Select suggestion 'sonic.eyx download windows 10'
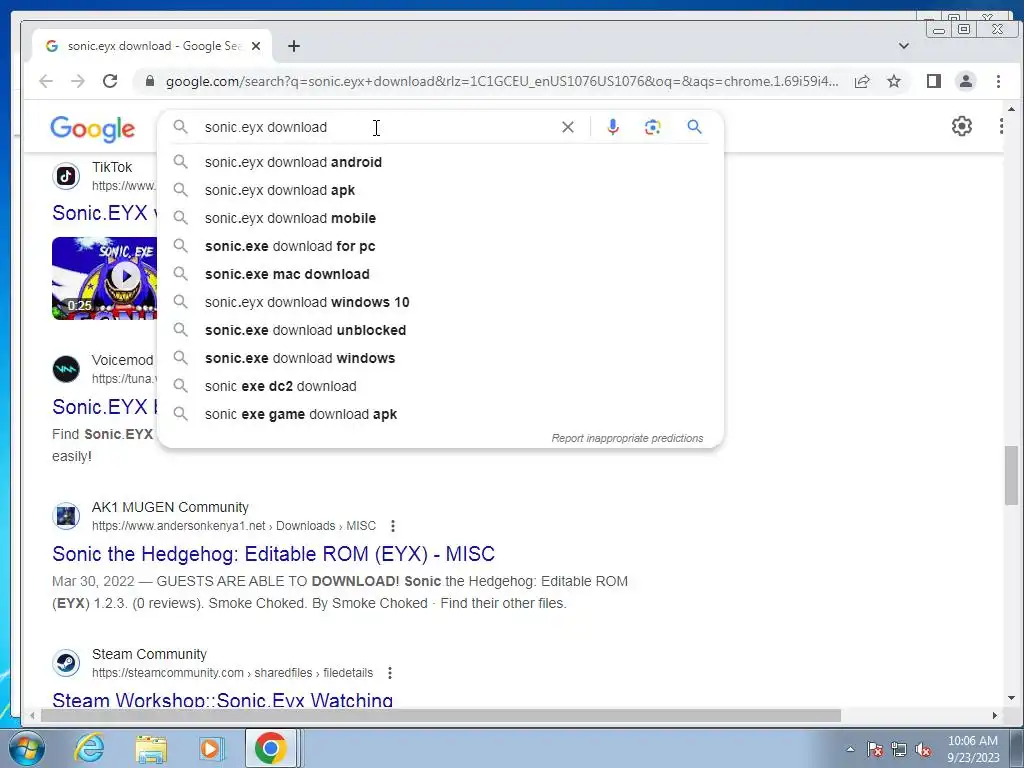The width and height of the screenshot is (1024, 768). click(440, 302)
